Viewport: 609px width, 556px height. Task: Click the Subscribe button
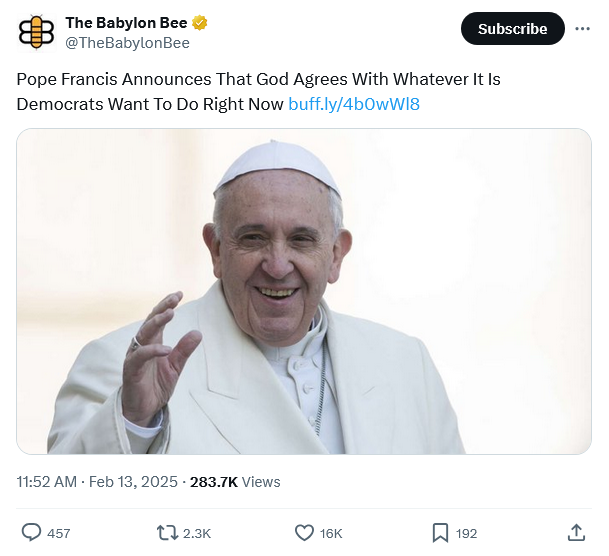512,29
